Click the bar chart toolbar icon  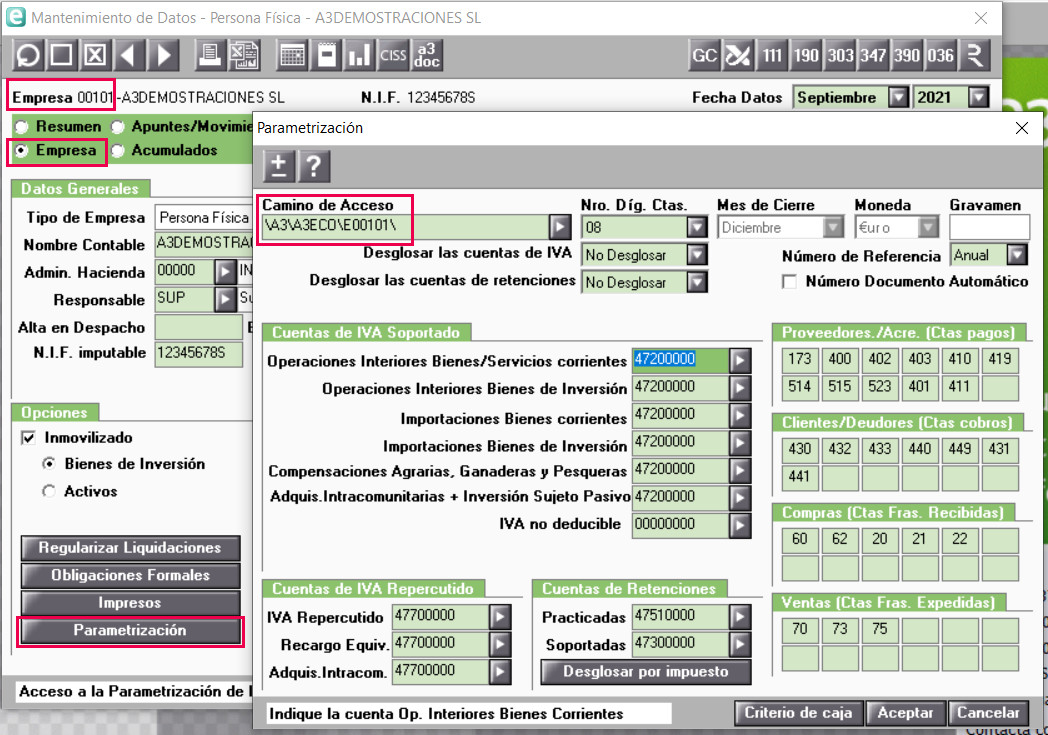tap(359, 55)
